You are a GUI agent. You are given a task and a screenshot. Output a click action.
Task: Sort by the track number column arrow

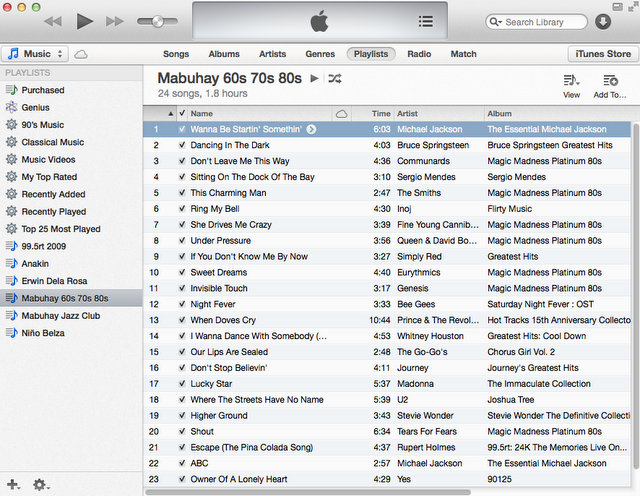click(170, 114)
